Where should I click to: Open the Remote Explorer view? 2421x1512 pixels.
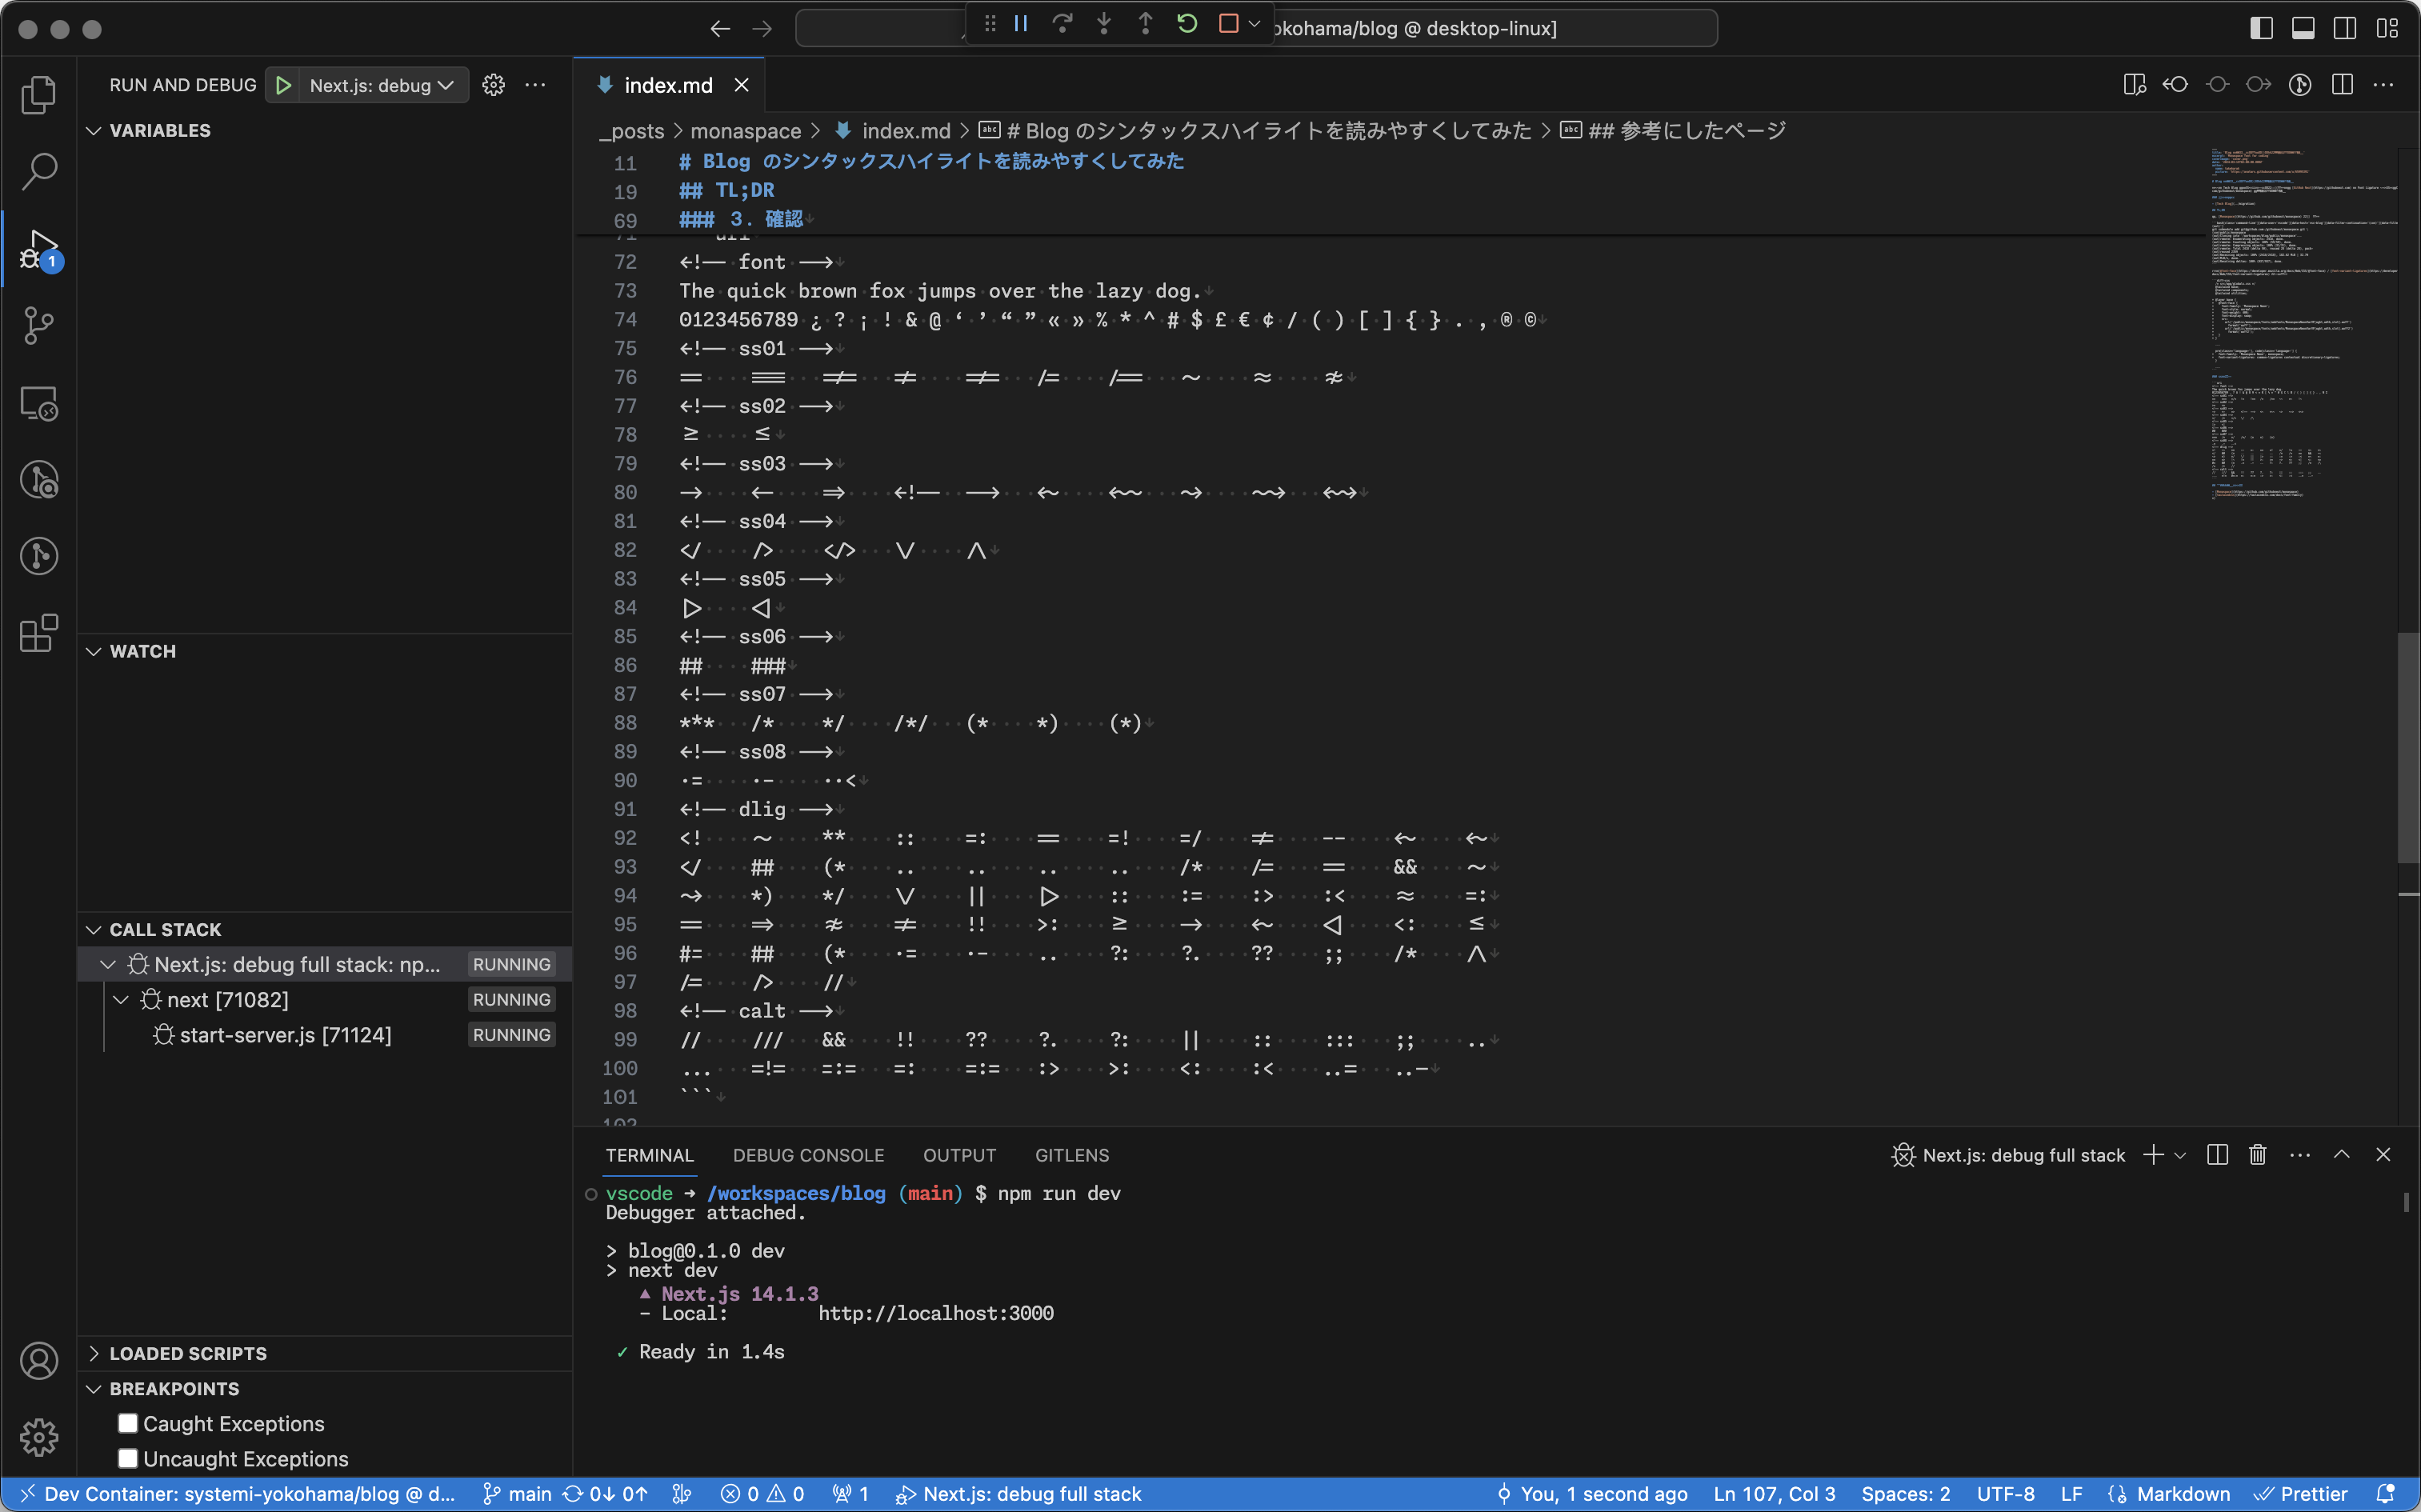pyautogui.click(x=39, y=403)
